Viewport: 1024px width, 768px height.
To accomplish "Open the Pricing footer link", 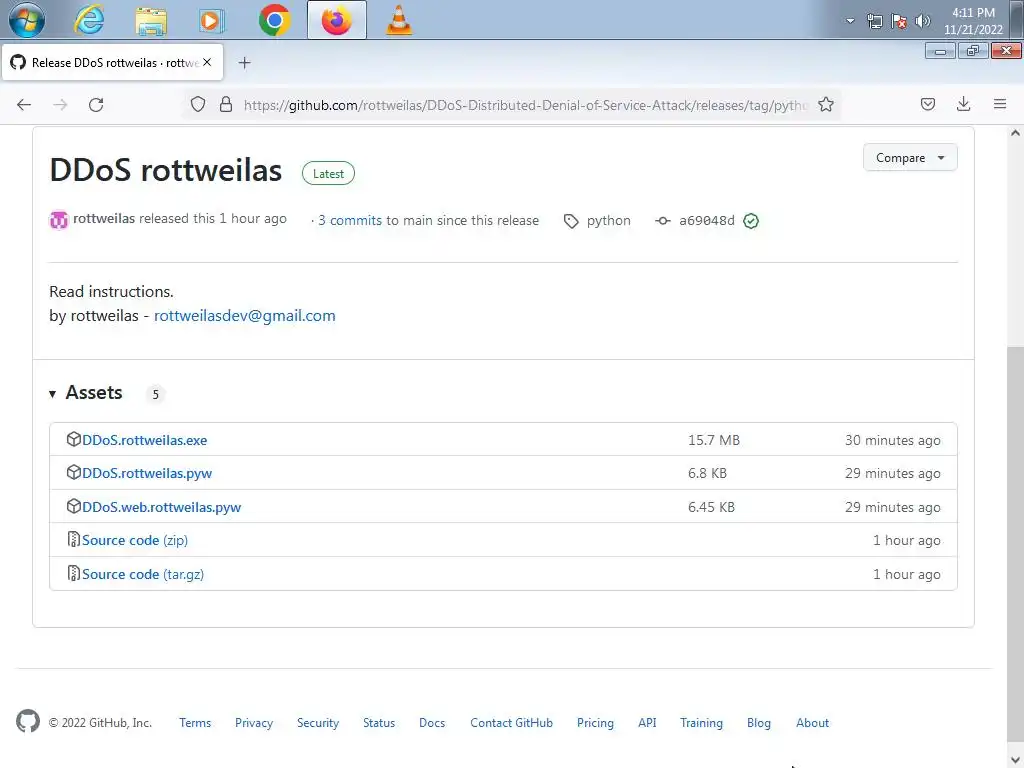I will click(x=595, y=723).
